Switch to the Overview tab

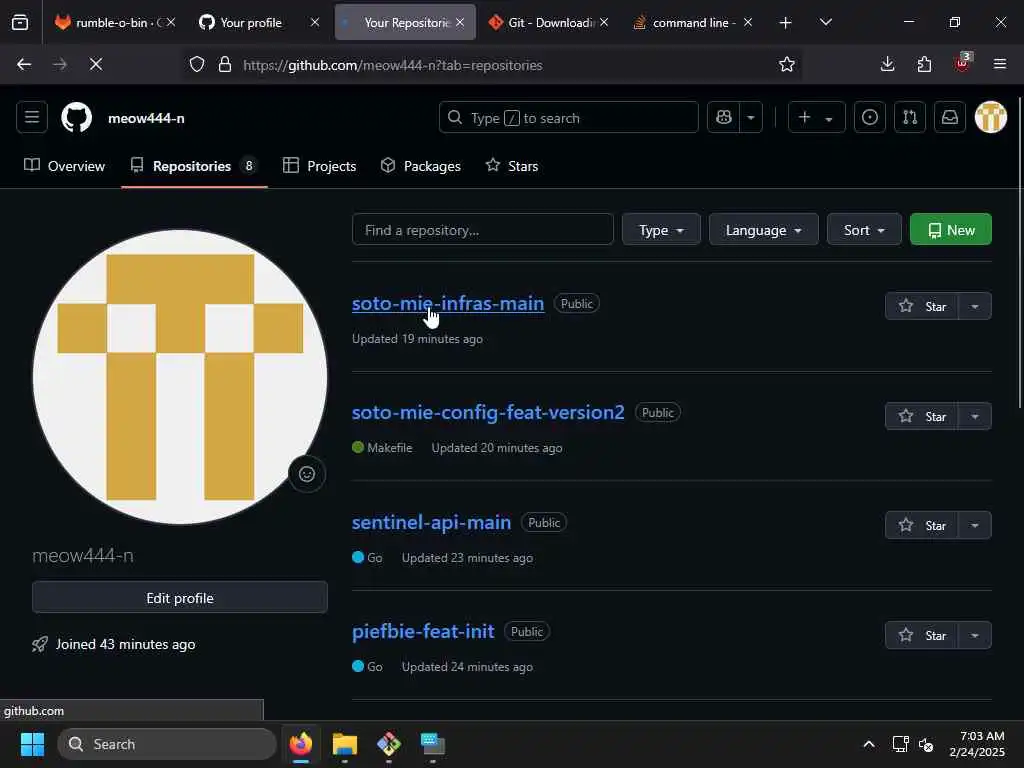pyautogui.click(x=65, y=166)
